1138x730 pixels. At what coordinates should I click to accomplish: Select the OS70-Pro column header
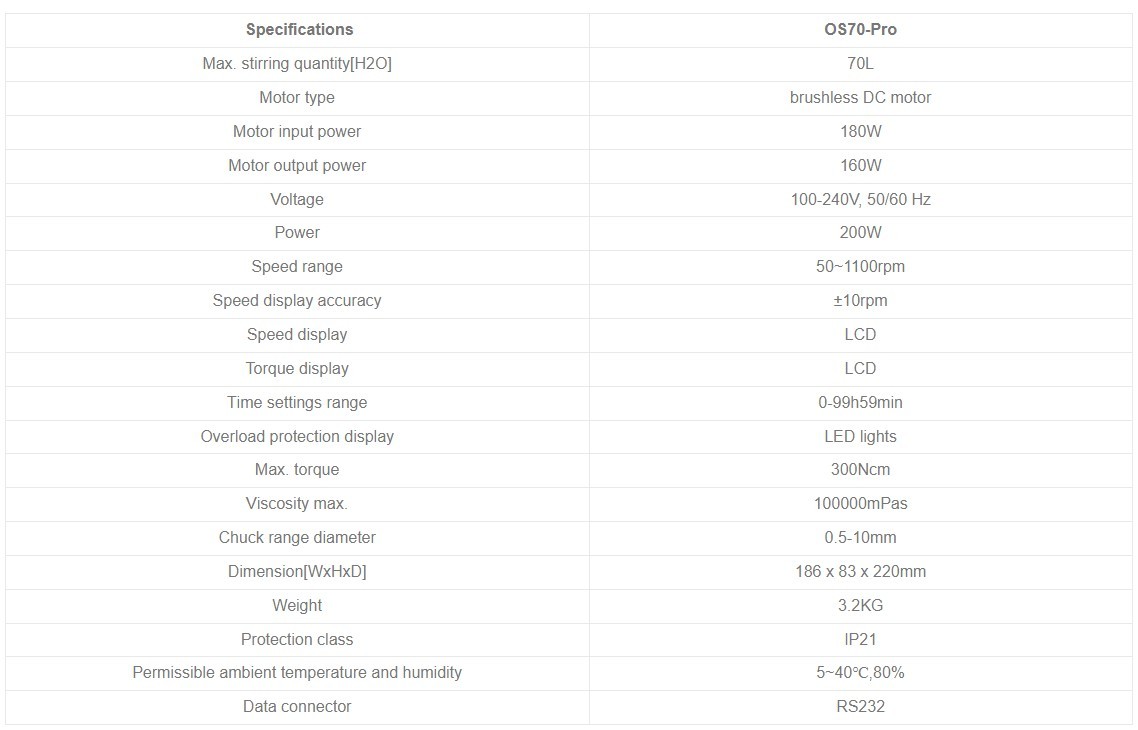(x=860, y=30)
